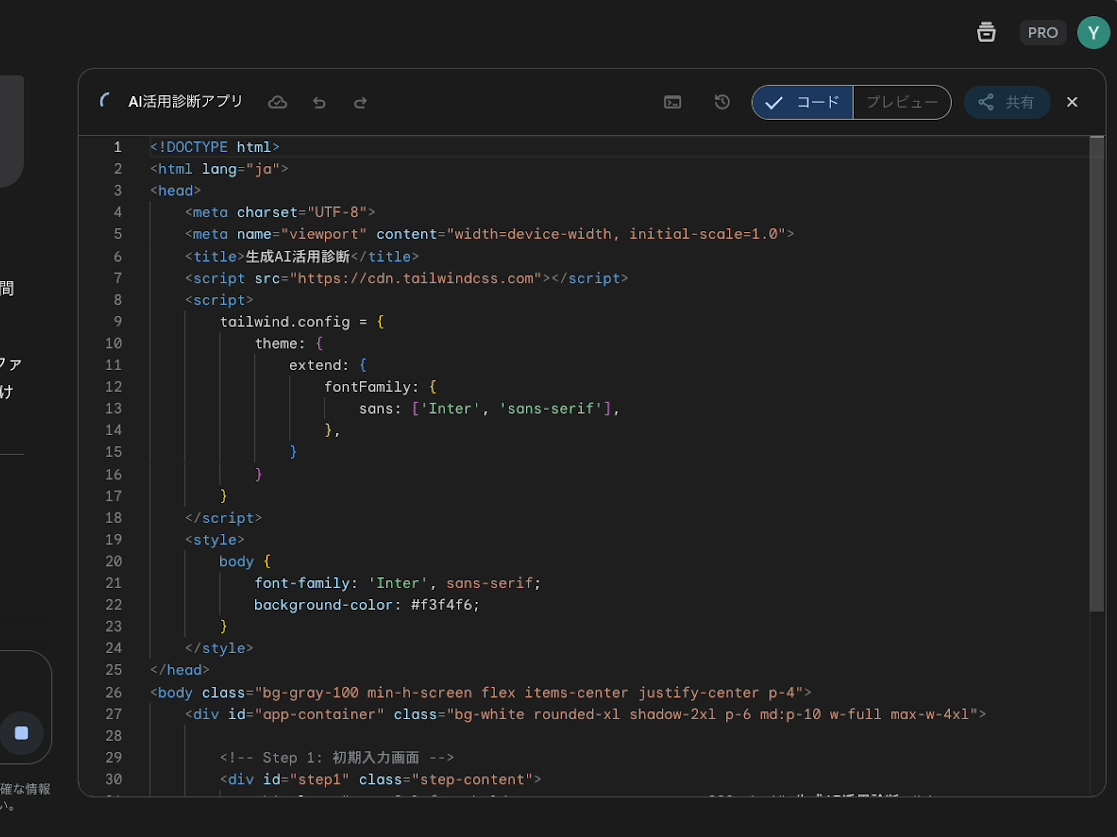Click the stacked tray icon beside PRO
1117x837 pixels.
pyautogui.click(x=986, y=33)
